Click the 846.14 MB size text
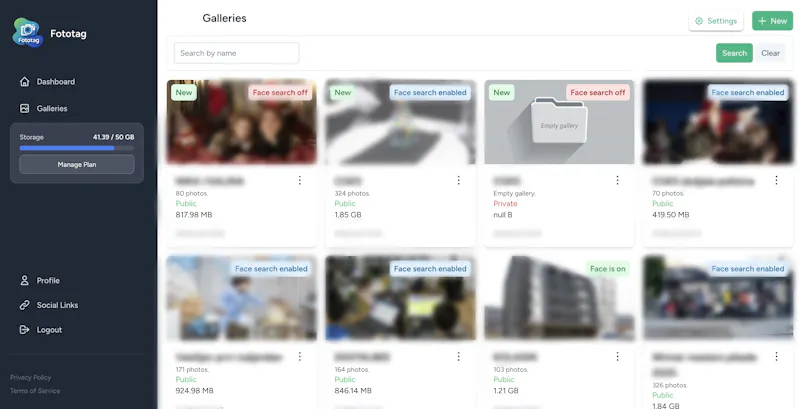Screen dimensions: 800x409 tap(353, 391)
